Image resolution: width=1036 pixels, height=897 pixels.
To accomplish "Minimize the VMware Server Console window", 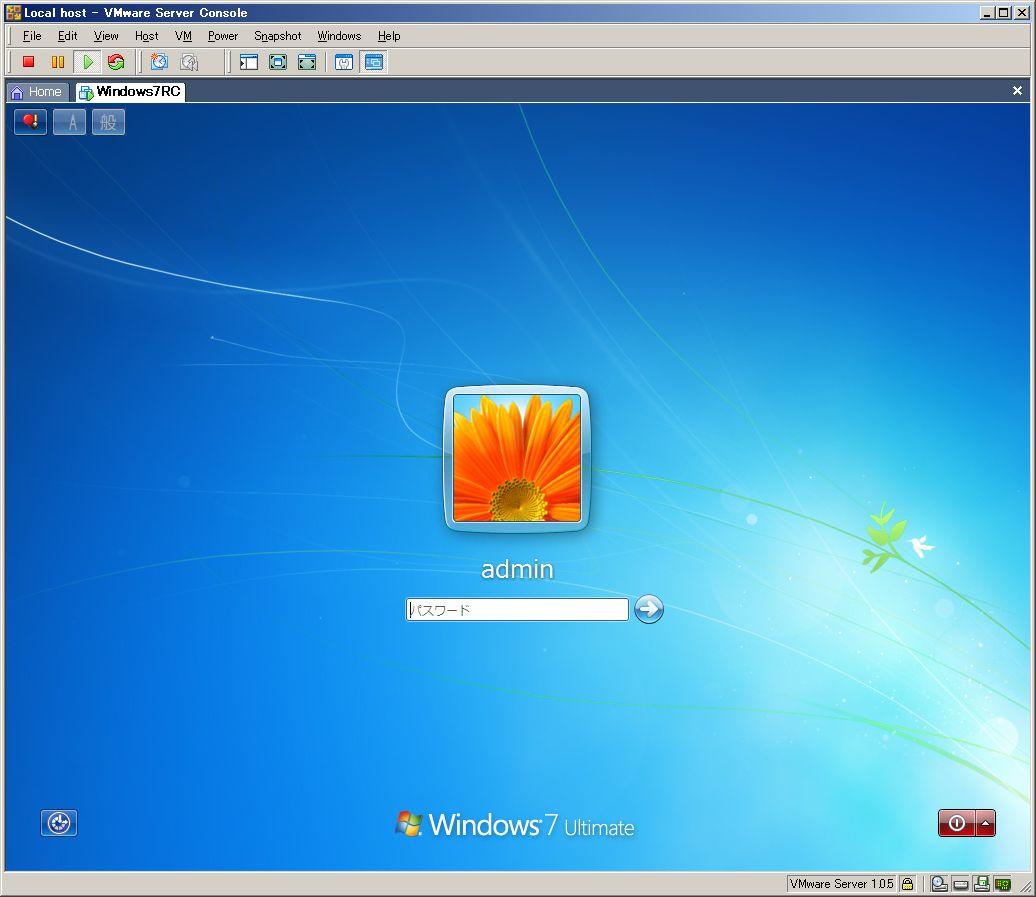I will [987, 12].
